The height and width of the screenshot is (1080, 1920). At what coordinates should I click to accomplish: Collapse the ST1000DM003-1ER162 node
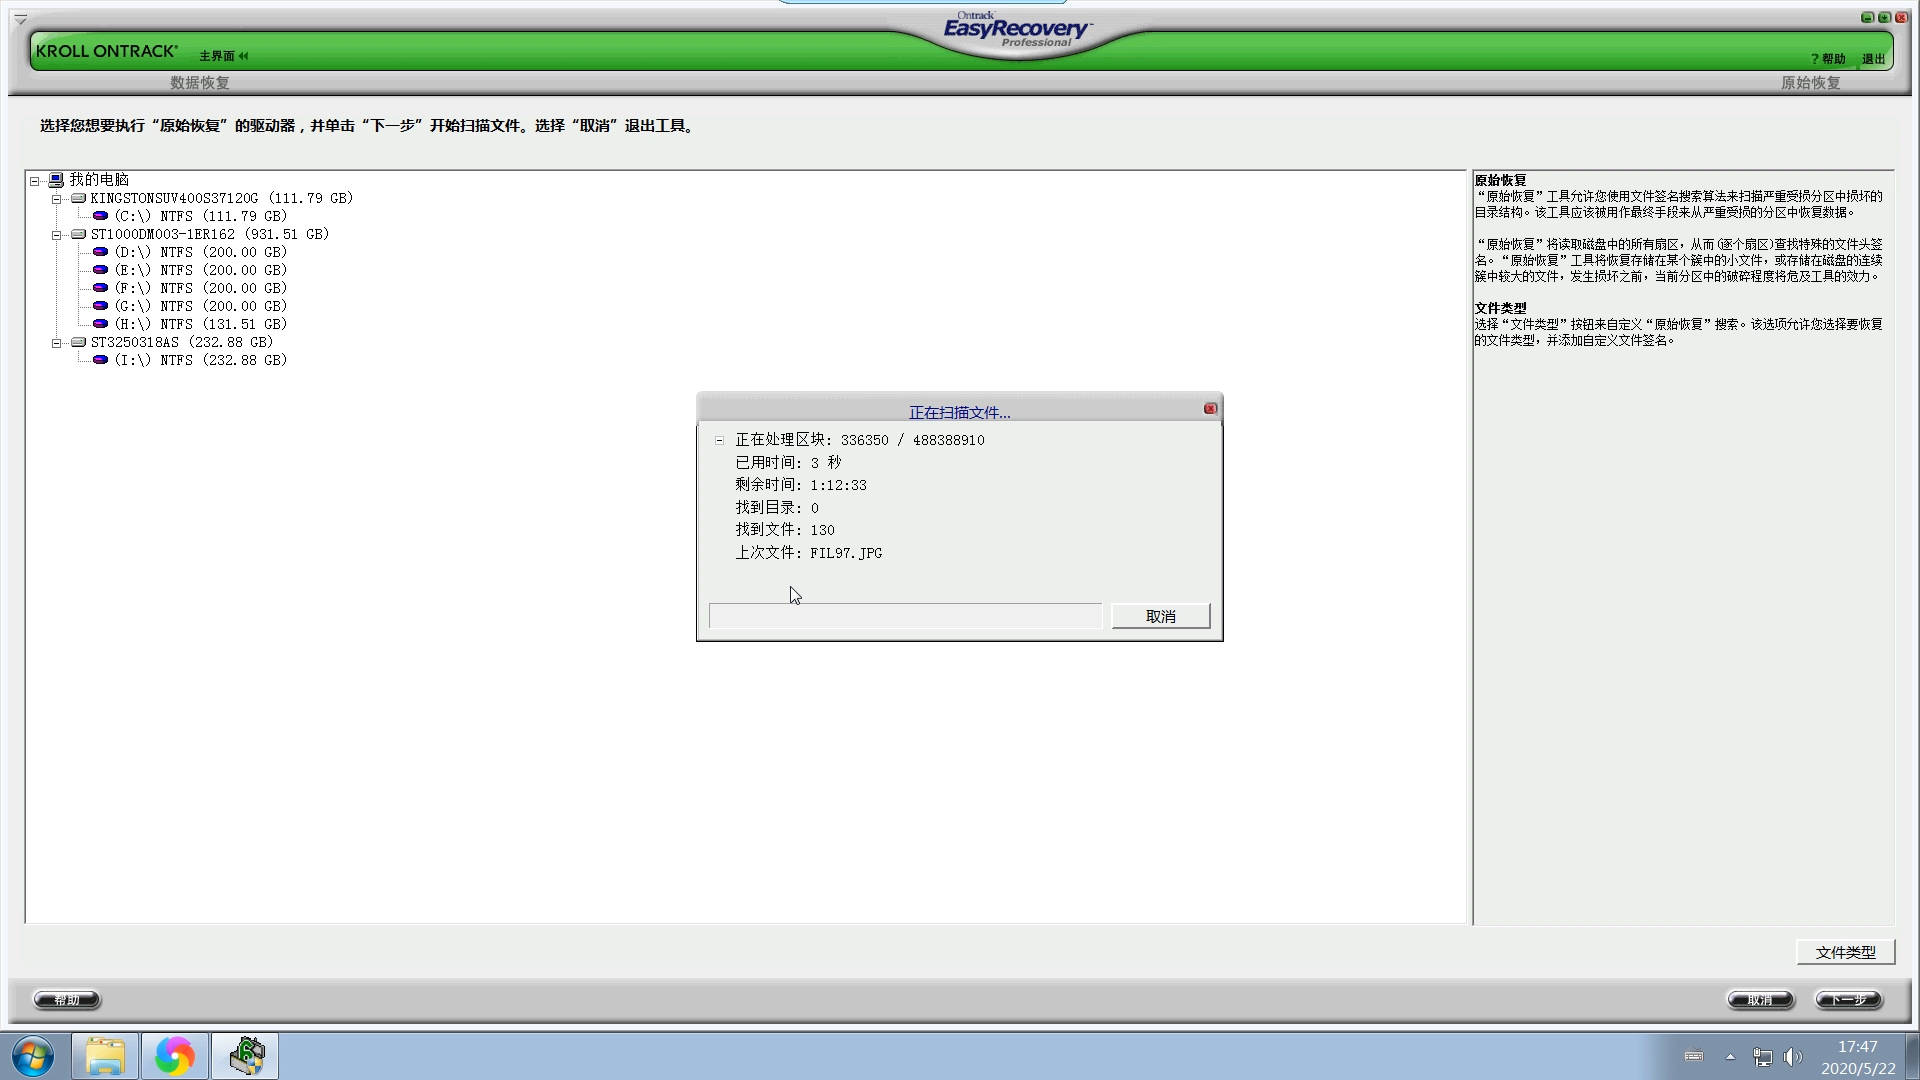57,235
